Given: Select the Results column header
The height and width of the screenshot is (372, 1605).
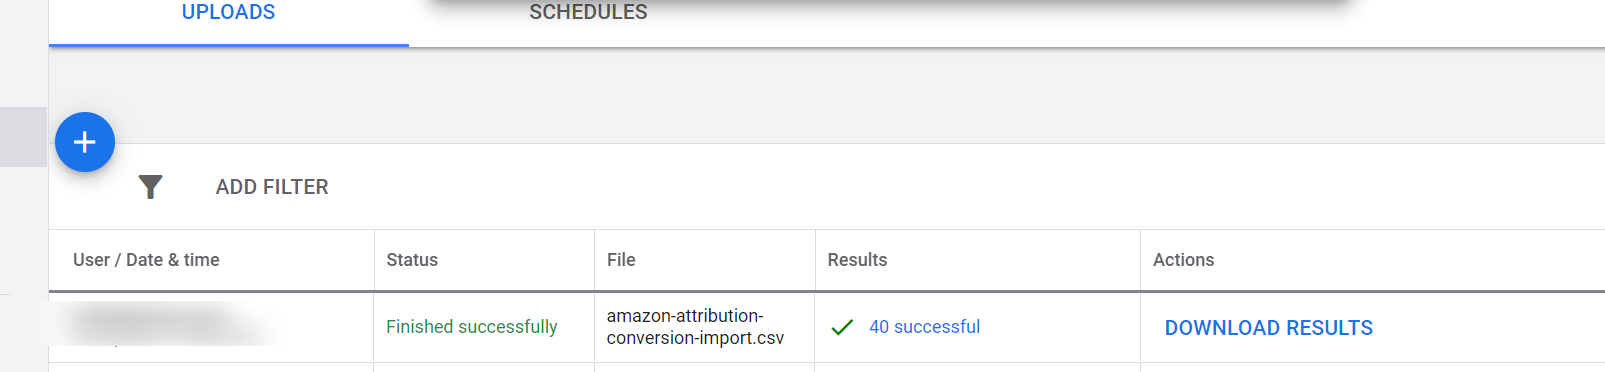Looking at the screenshot, I should pyautogui.click(x=857, y=260).
